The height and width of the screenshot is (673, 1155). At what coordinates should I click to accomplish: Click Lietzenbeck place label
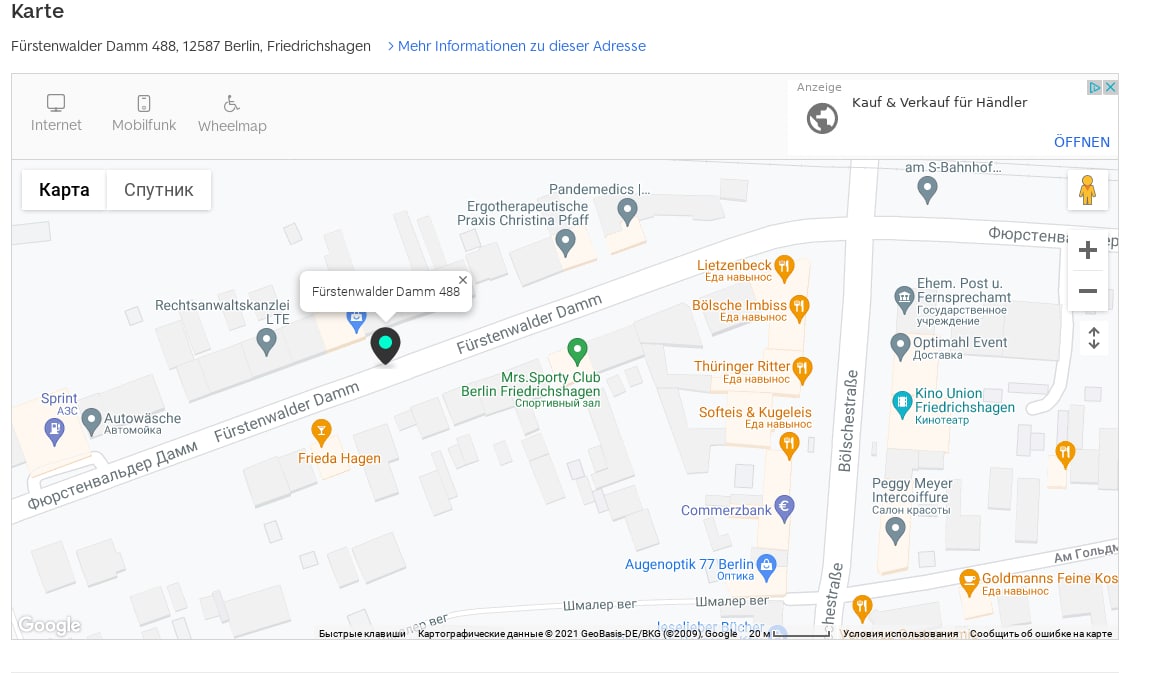[x=734, y=265]
